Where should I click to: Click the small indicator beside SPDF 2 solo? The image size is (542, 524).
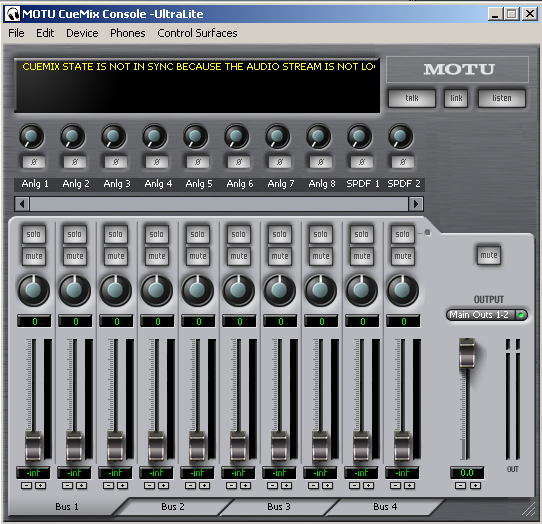pos(427,233)
